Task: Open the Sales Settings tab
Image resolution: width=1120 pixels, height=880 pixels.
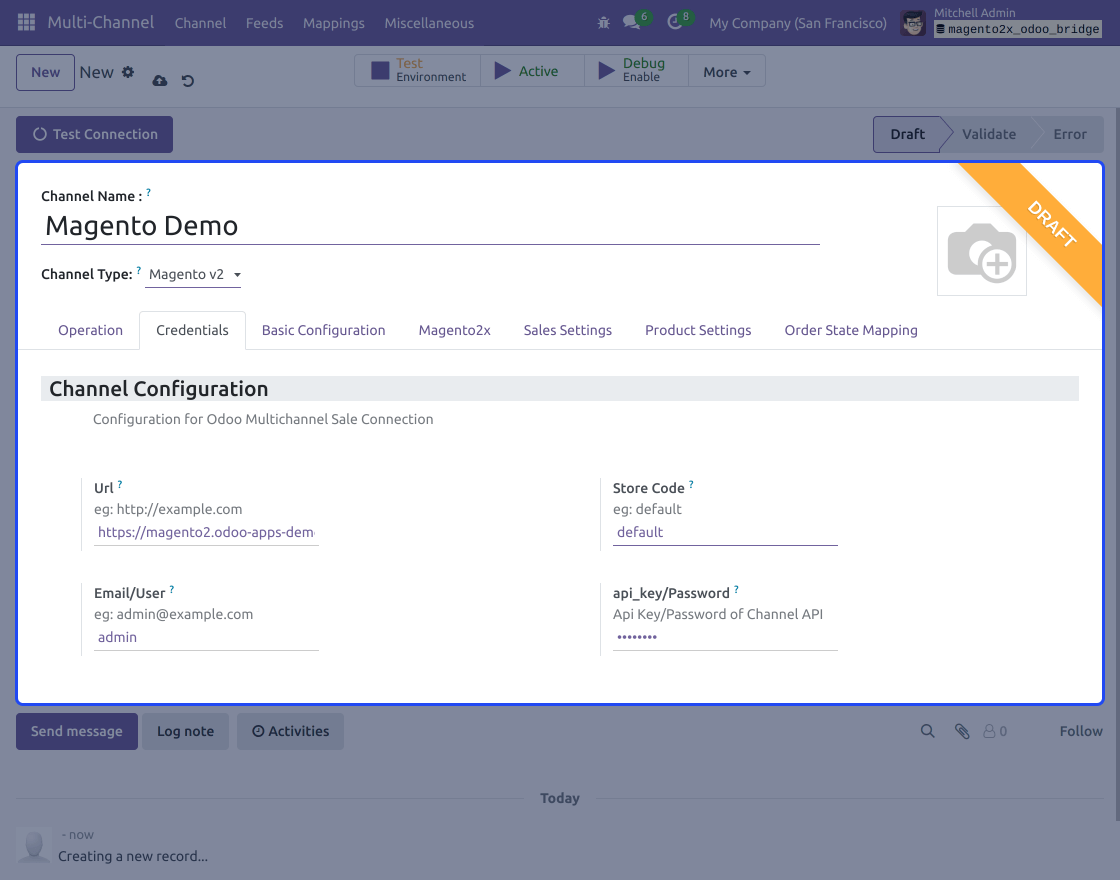Action: coord(568,330)
